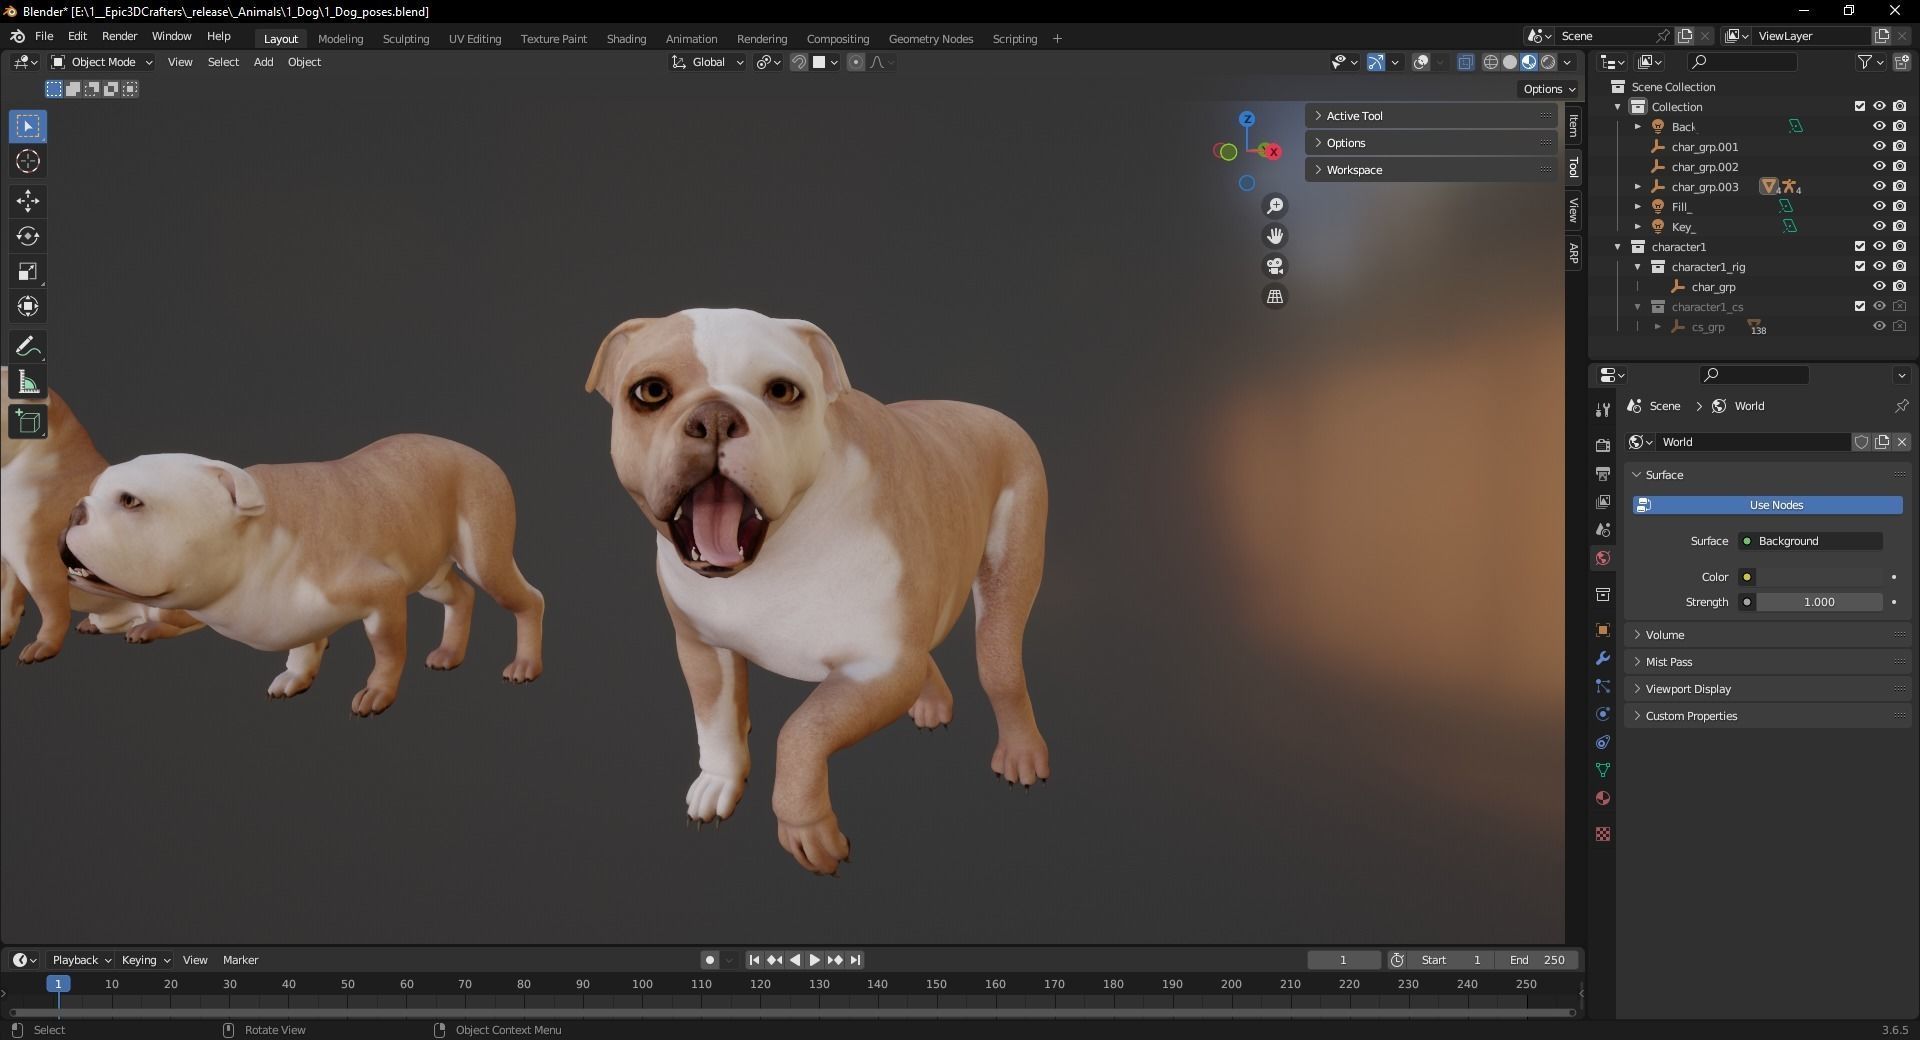Click the outliner filter funnel icon
Image resolution: width=1920 pixels, height=1040 pixels.
coord(1865,62)
